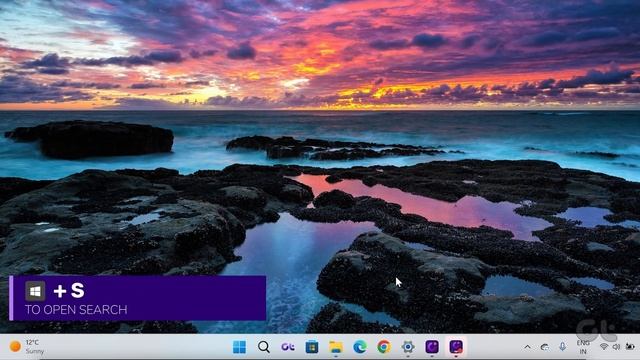Open Settings gear in the taskbar
Viewport: 640px width, 360px height.
tap(408, 347)
